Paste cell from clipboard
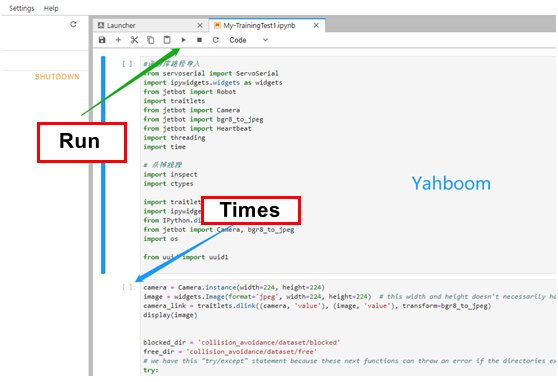The height and width of the screenshot is (382, 558). point(167,40)
